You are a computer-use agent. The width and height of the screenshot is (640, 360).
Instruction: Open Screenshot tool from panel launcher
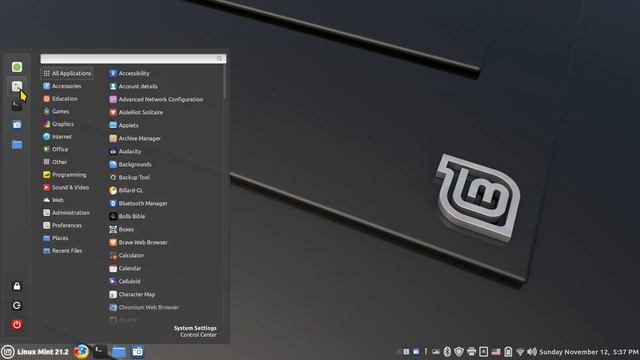point(138,352)
